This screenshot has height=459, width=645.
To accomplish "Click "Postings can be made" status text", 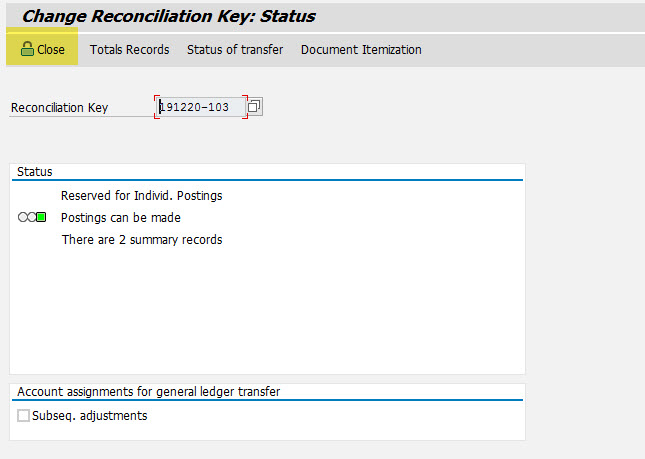I will 121,218.
